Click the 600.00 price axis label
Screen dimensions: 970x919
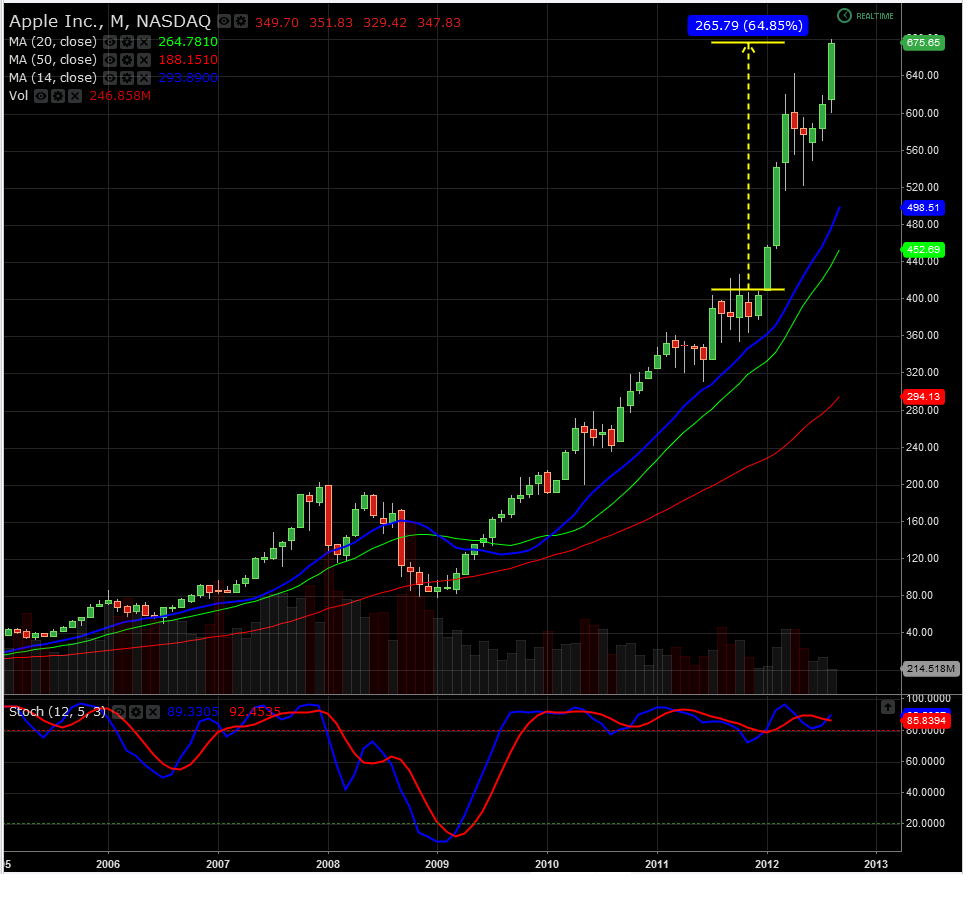tap(922, 113)
